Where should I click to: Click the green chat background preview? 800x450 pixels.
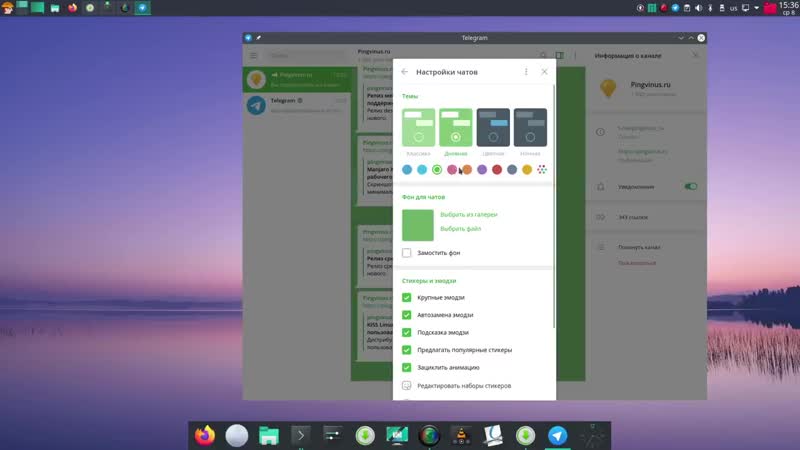click(418, 225)
